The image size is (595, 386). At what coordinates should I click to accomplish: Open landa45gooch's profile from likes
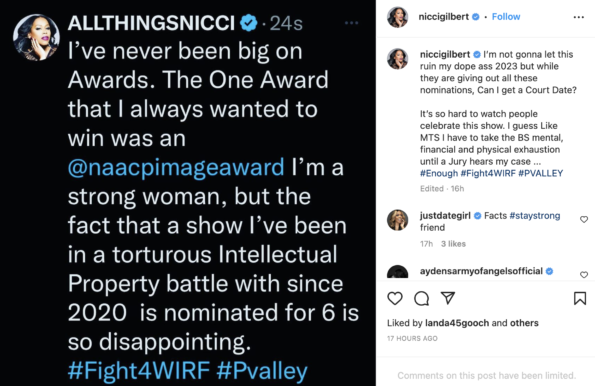point(457,323)
